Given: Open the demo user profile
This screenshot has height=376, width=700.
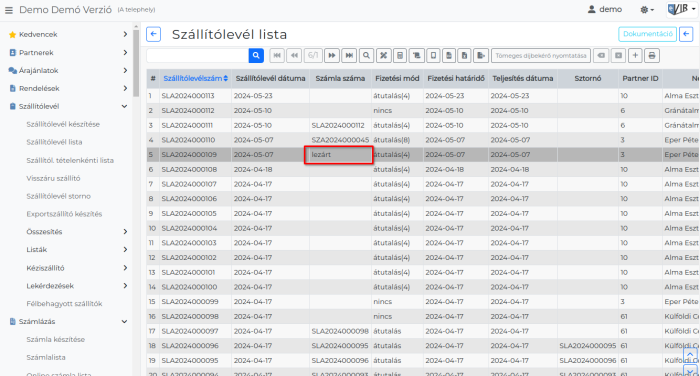Looking at the screenshot, I should tap(605, 9).
